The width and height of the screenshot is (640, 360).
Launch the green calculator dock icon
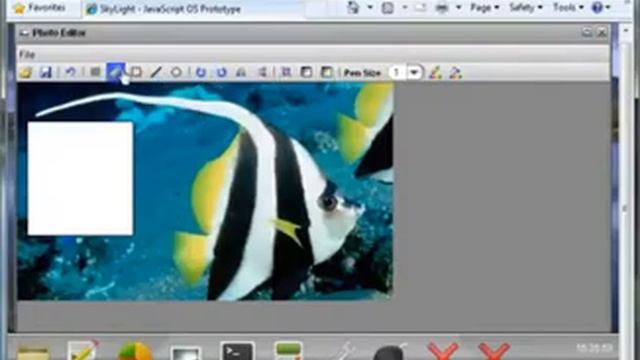(289, 351)
